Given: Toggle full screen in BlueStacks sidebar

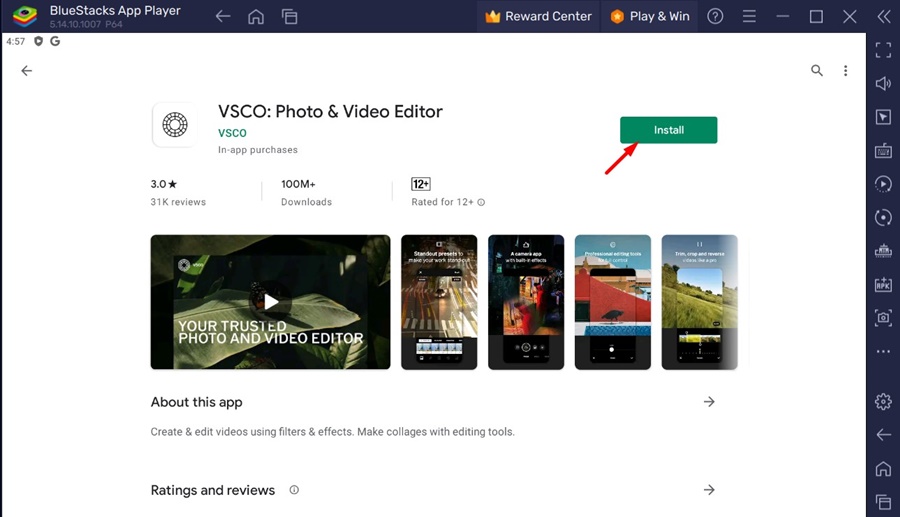Looking at the screenshot, I should coord(883,50).
